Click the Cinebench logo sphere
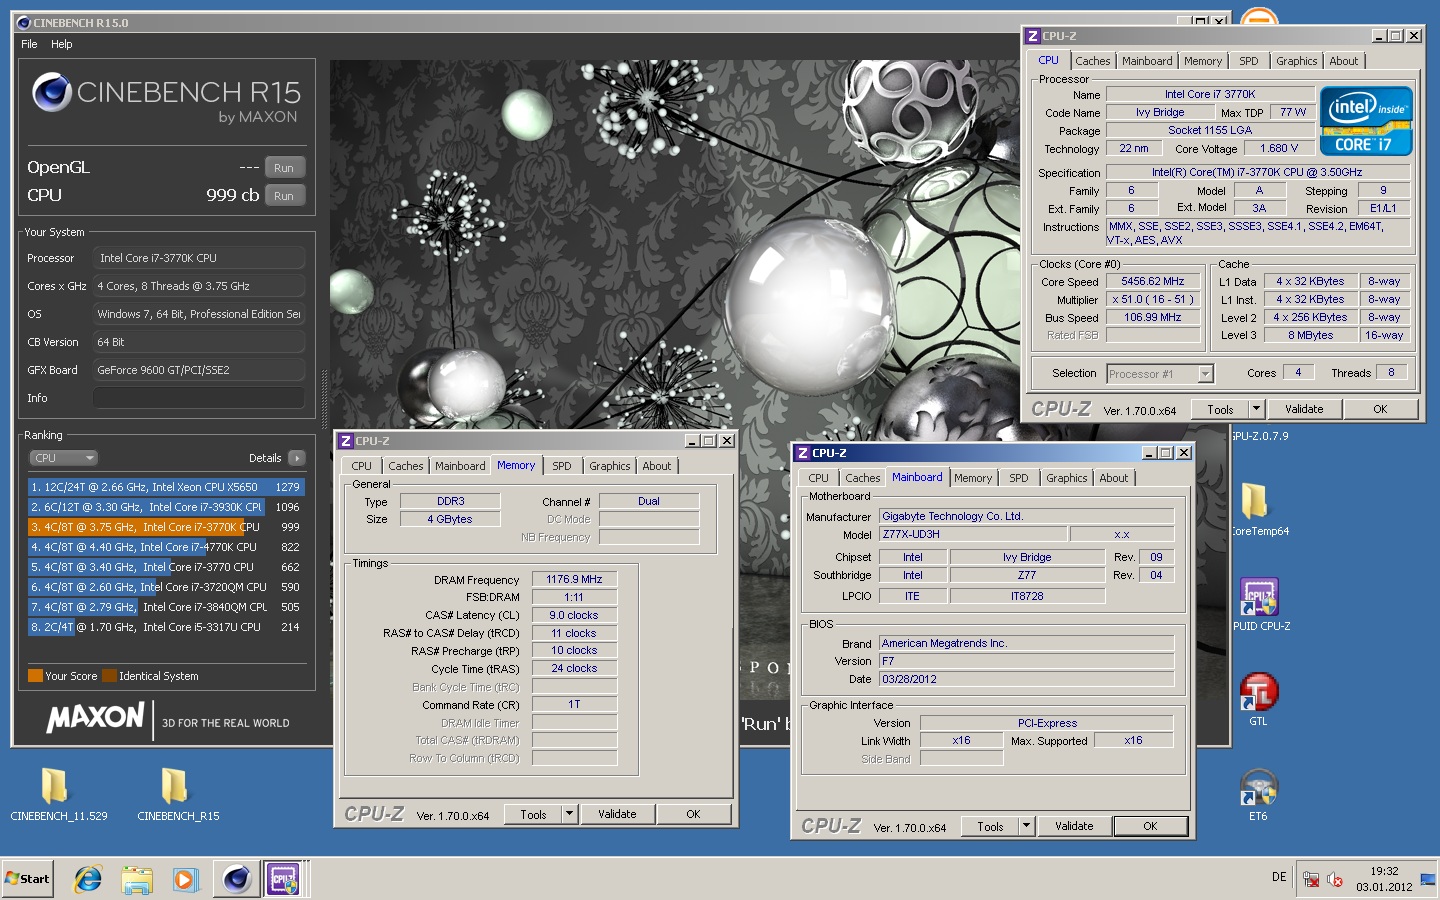The height and width of the screenshot is (900, 1440). 52,93
